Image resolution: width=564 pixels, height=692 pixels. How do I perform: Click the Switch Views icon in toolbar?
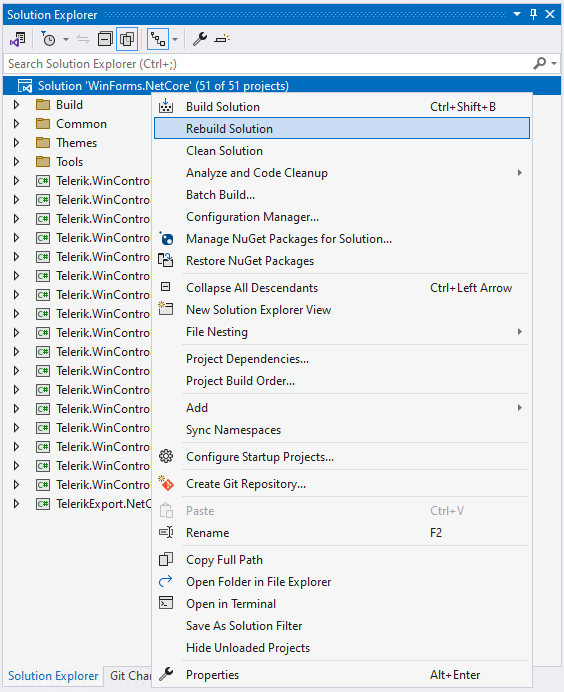pos(18,40)
